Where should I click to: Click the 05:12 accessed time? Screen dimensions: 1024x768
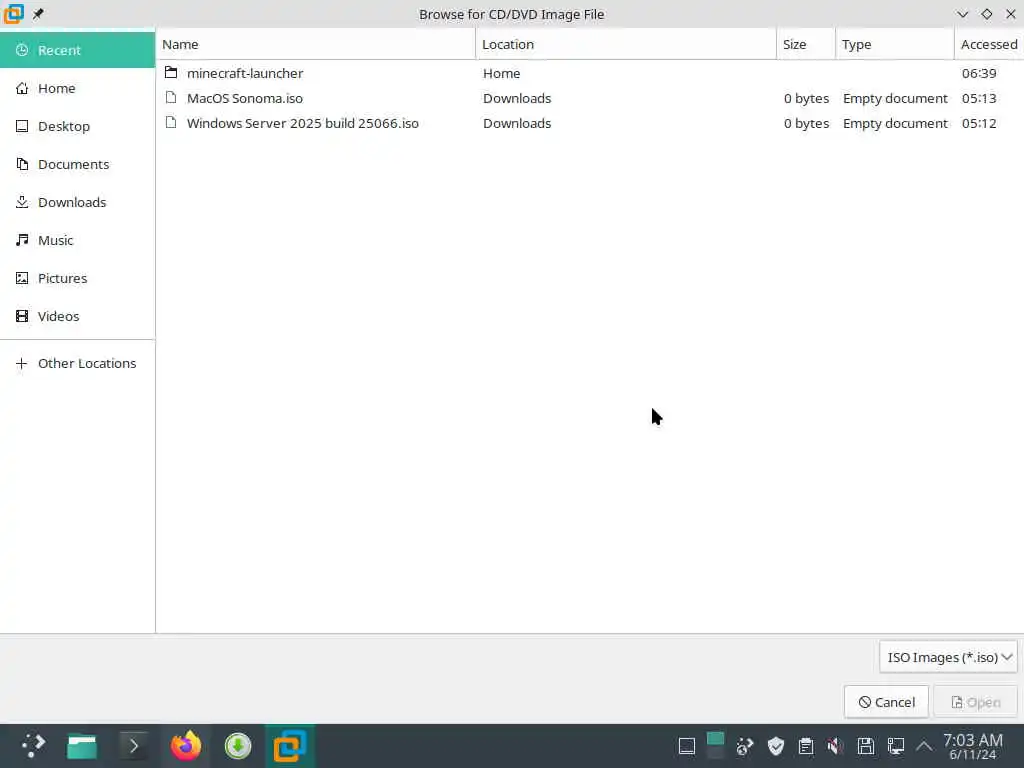(979, 123)
